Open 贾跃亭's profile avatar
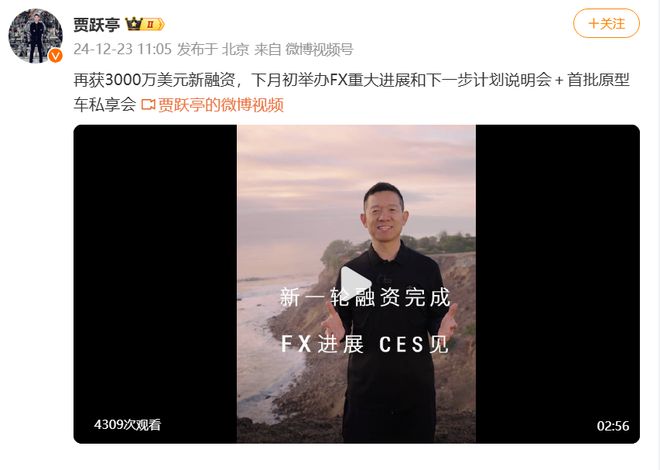Image resolution: width=660 pixels, height=470 pixels. [35, 36]
